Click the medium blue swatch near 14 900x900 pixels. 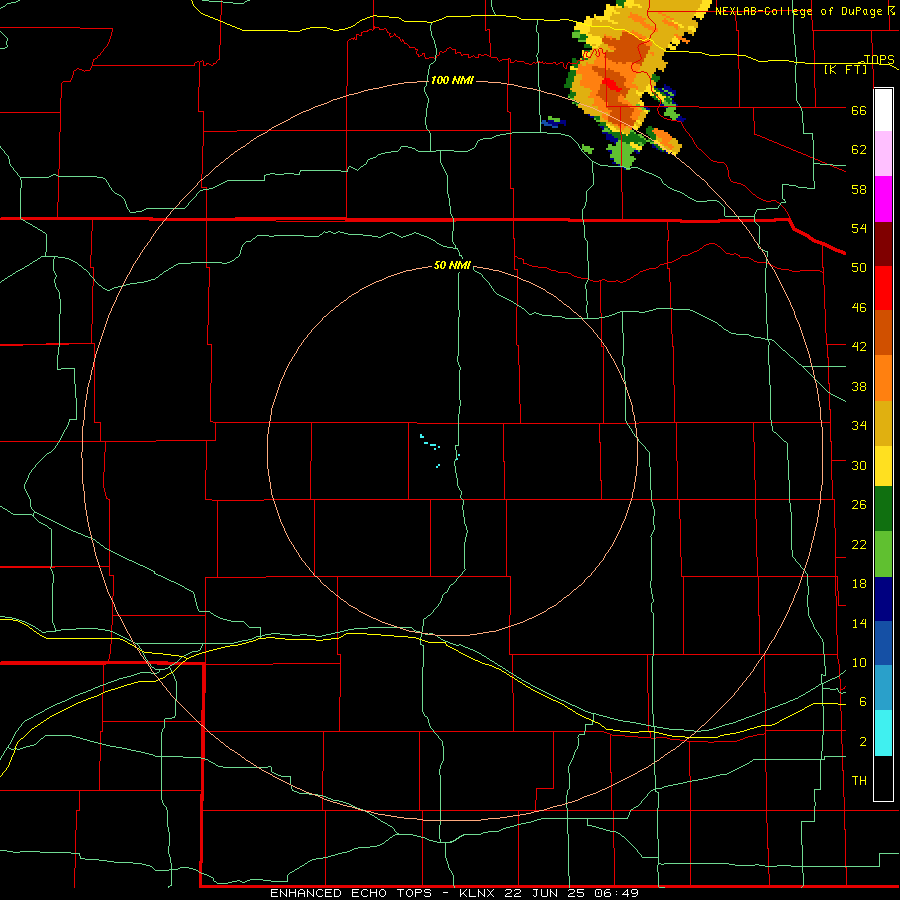(883, 643)
